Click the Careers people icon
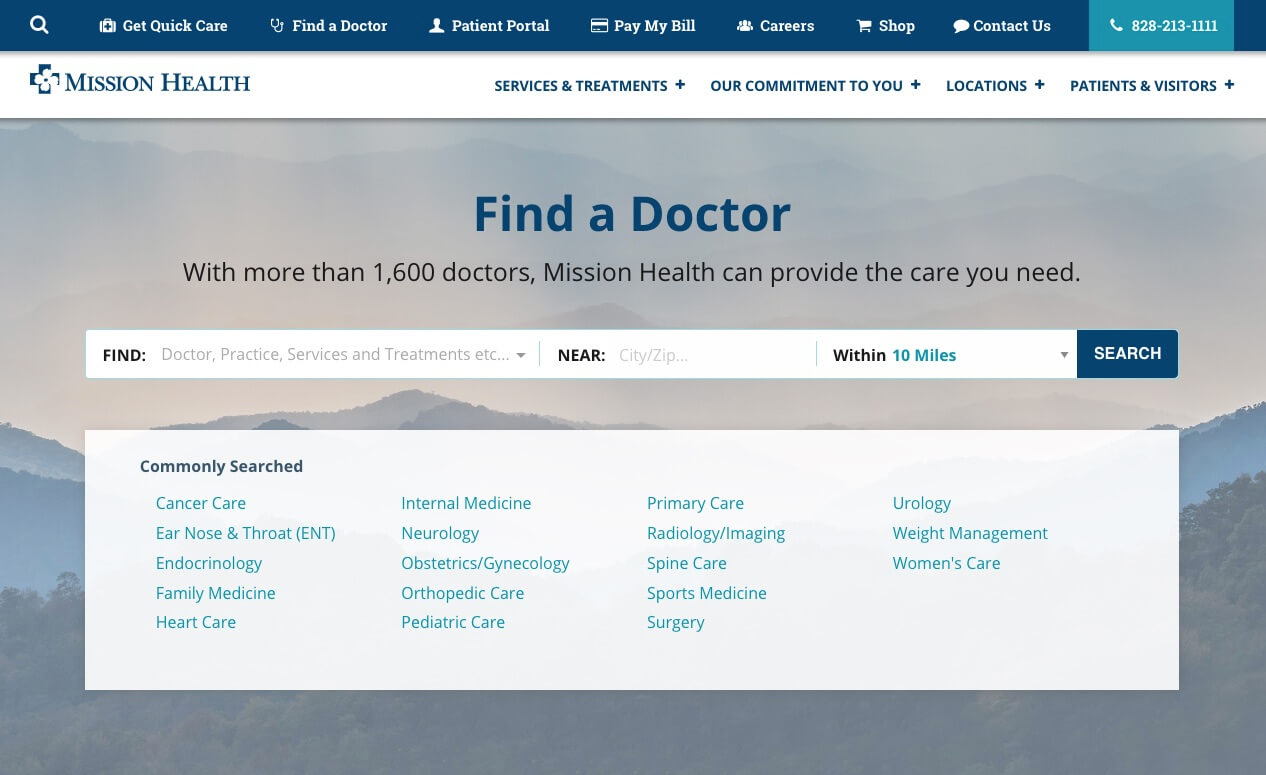Viewport: 1266px width, 775px height. pos(745,26)
